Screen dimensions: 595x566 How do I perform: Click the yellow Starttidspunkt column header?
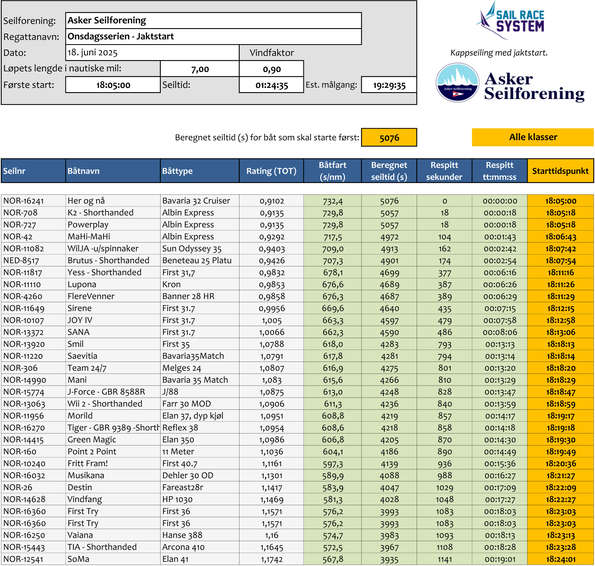(560, 171)
